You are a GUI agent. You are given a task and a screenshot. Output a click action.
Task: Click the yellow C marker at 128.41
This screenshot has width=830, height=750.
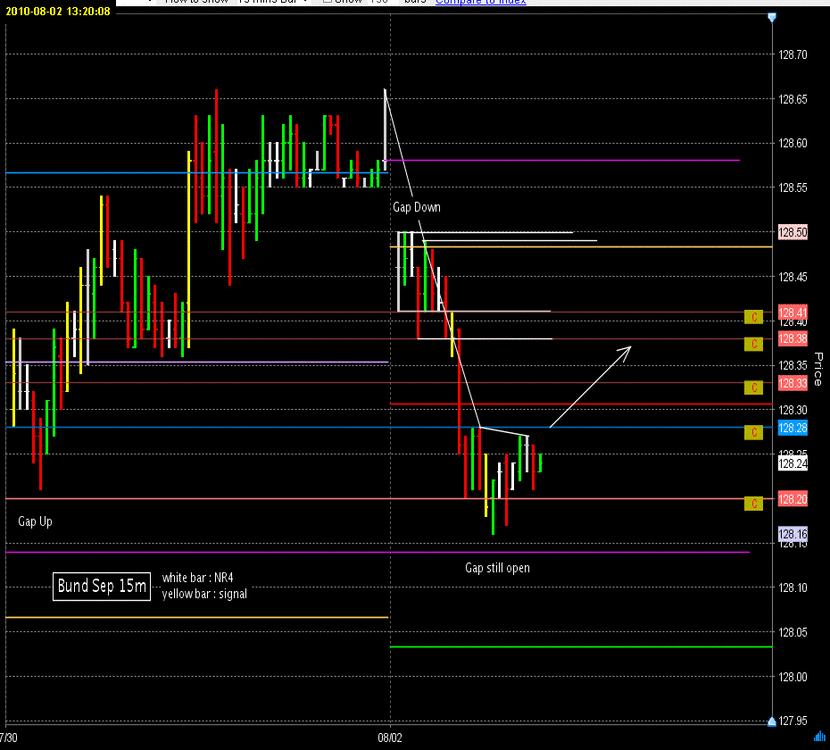tap(753, 317)
